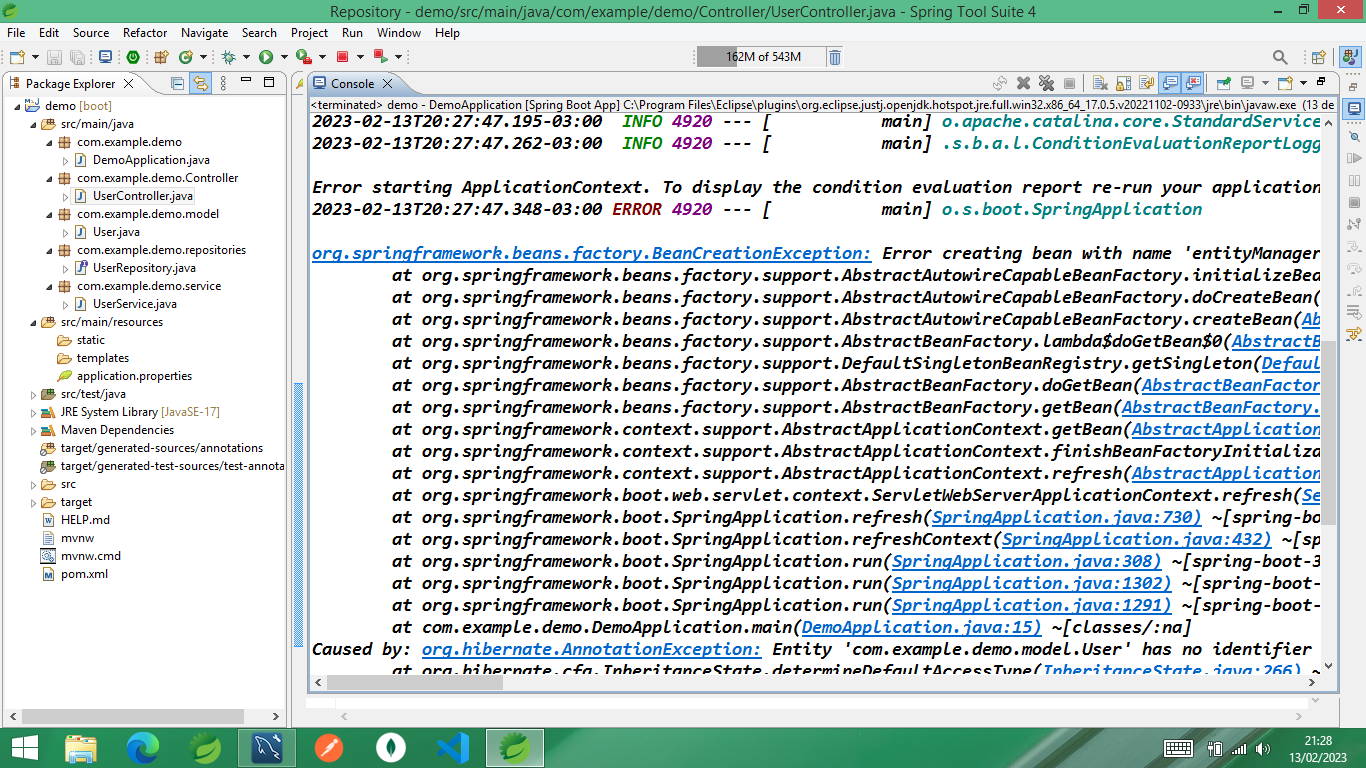Viewport: 1366px width, 768px height.
Task: Pin Console icon
Action: 1223,83
